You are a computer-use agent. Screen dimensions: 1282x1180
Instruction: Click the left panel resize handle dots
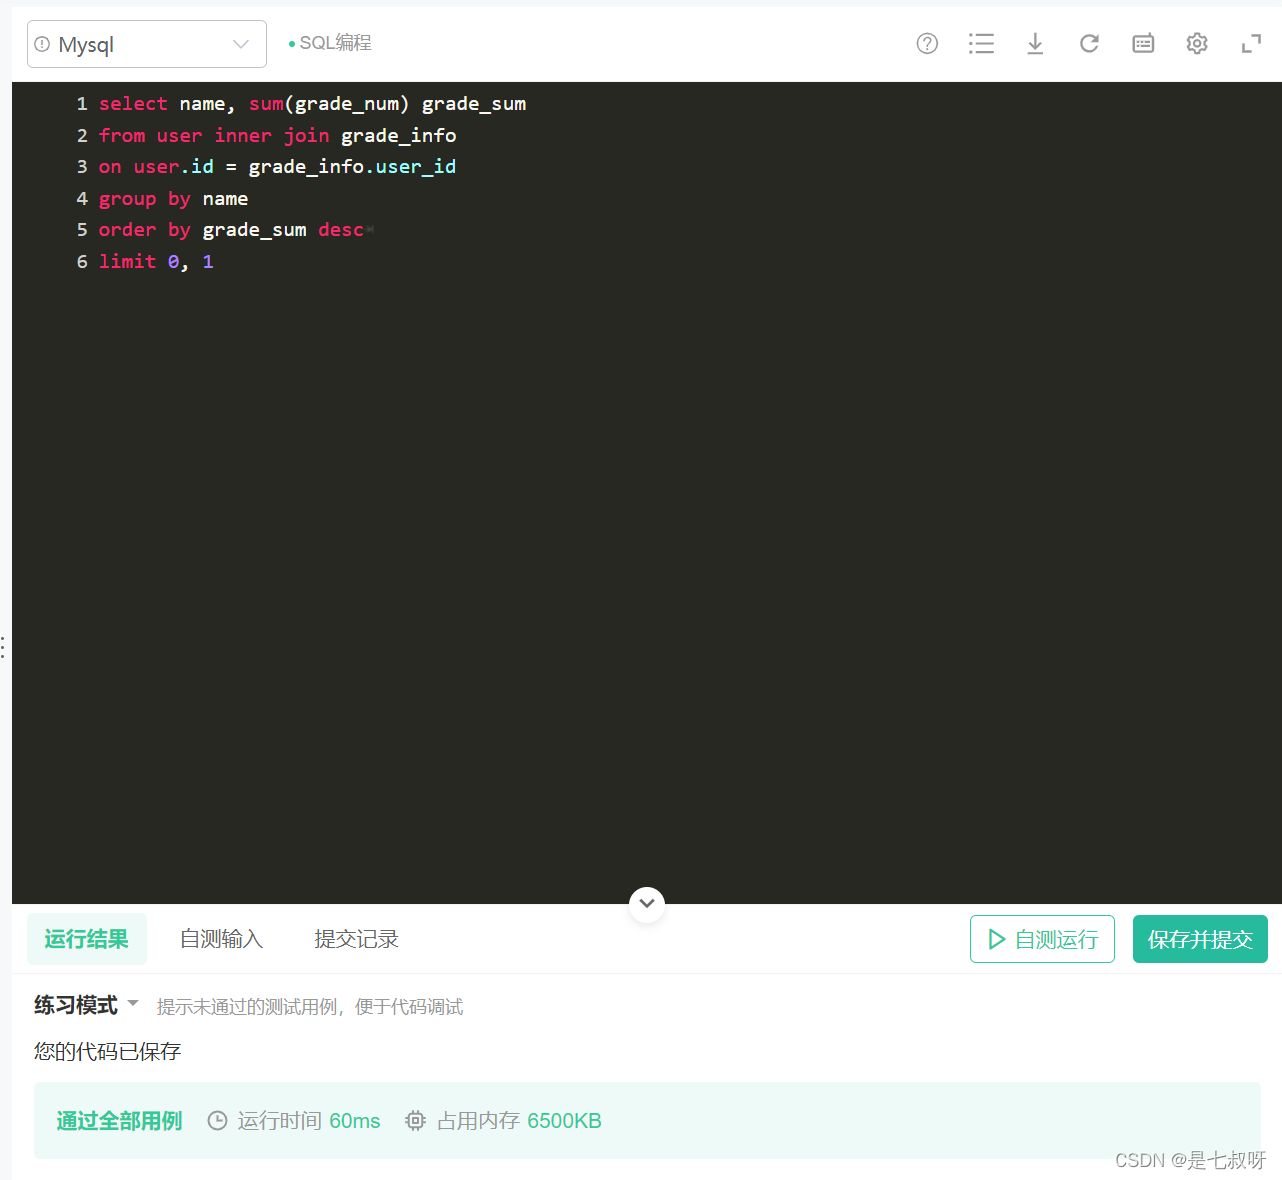[4, 647]
